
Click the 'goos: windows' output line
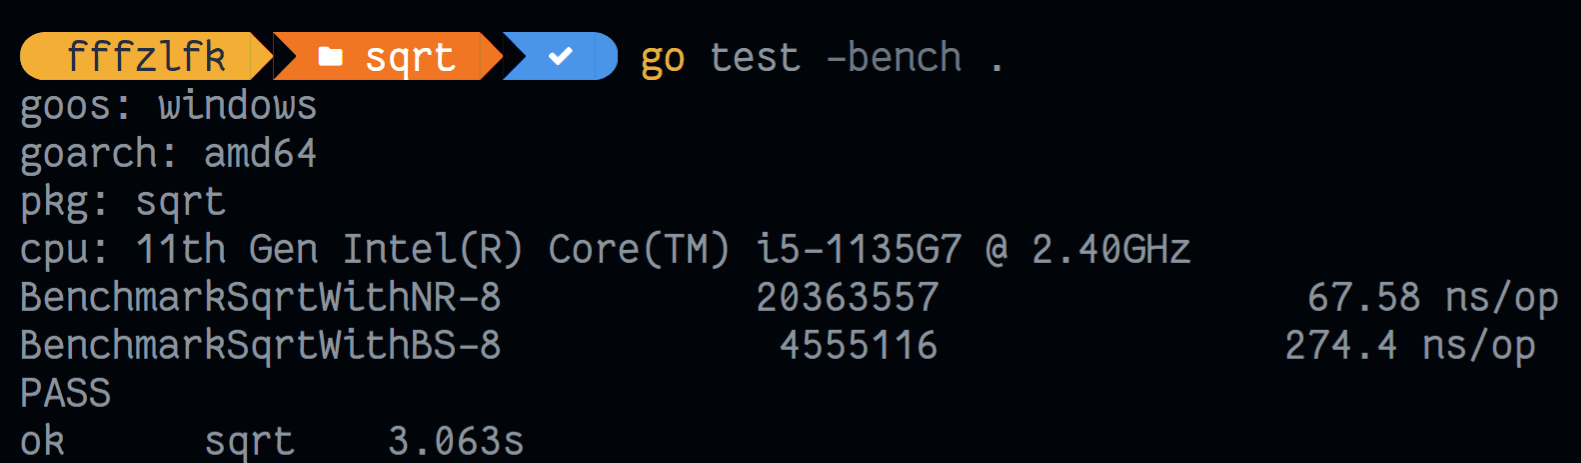168,106
